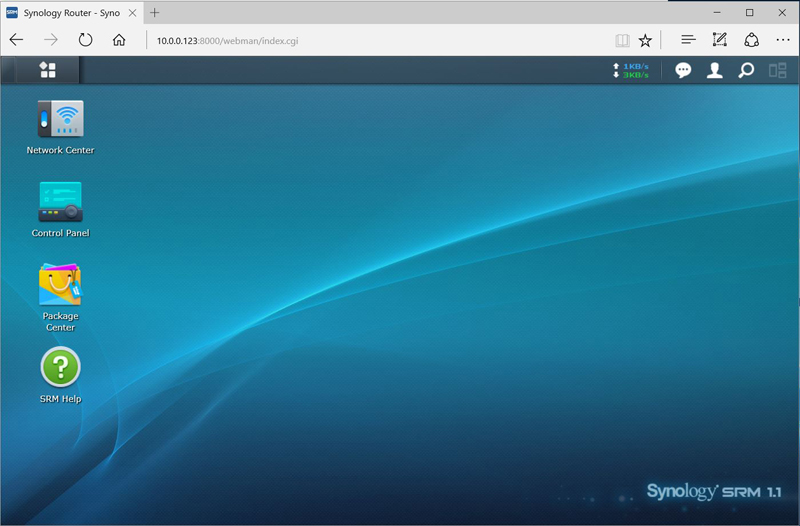Minimize the browser window
The width and height of the screenshot is (800, 526).
click(x=717, y=12)
